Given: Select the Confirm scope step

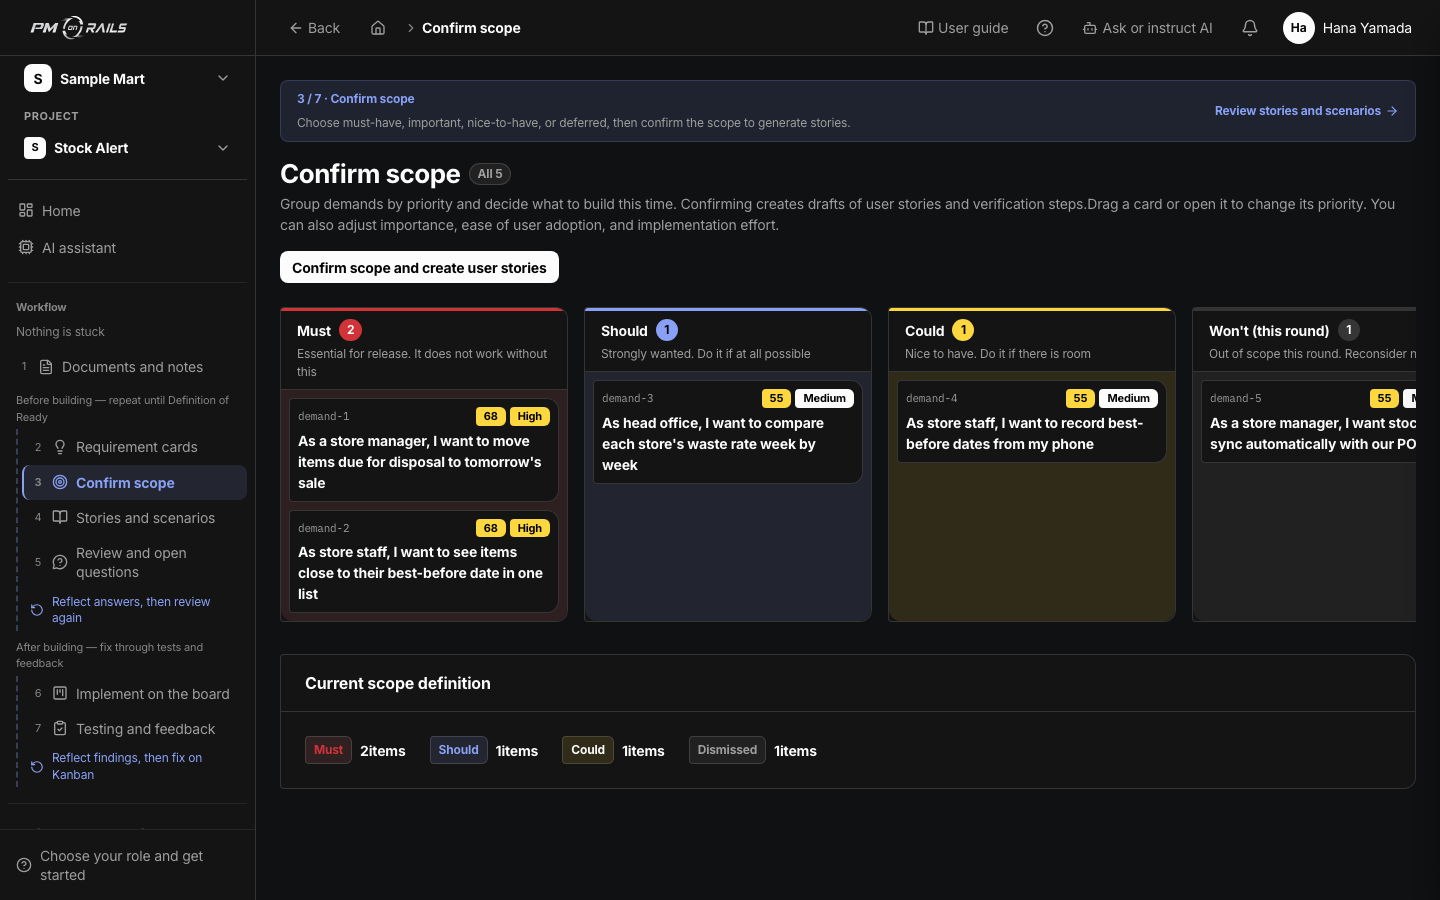Looking at the screenshot, I should click(135, 482).
